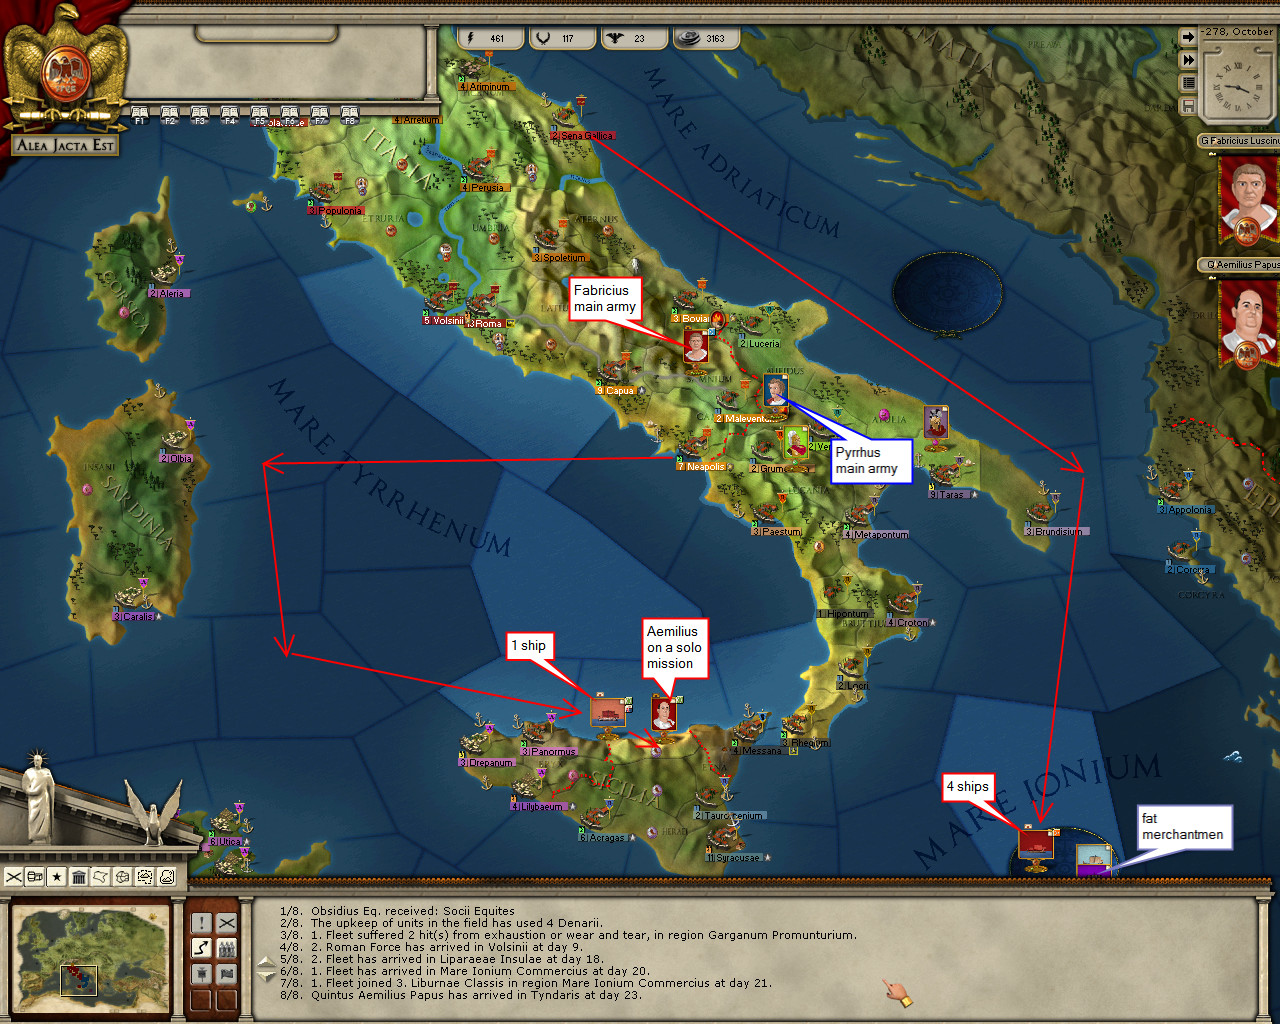
Task: Click the exclamation mark message filter
Action: pyautogui.click(x=201, y=923)
